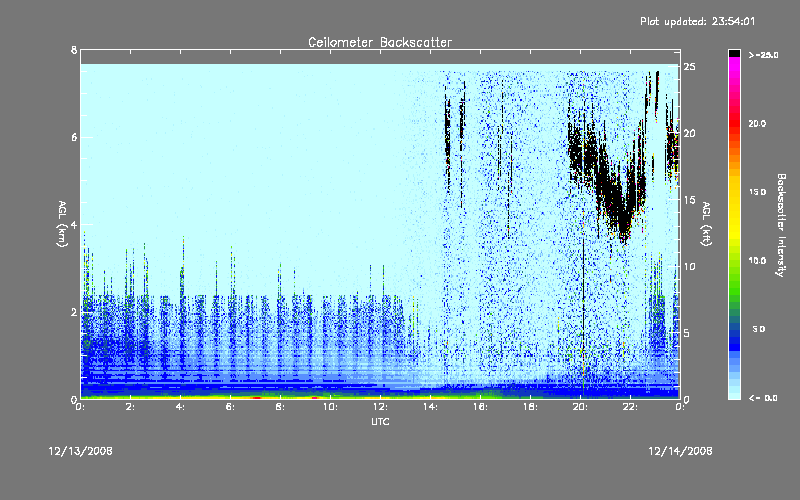
Task: Select the "8:" UTC hour label
Action: tap(281, 407)
